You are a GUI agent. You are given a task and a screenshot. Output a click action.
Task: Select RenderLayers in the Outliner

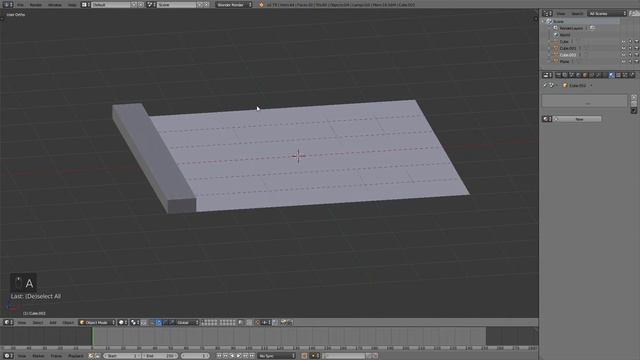pos(571,28)
